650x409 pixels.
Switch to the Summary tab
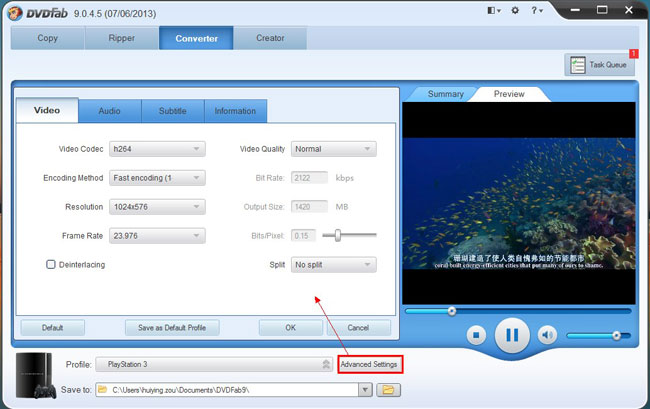(446, 94)
